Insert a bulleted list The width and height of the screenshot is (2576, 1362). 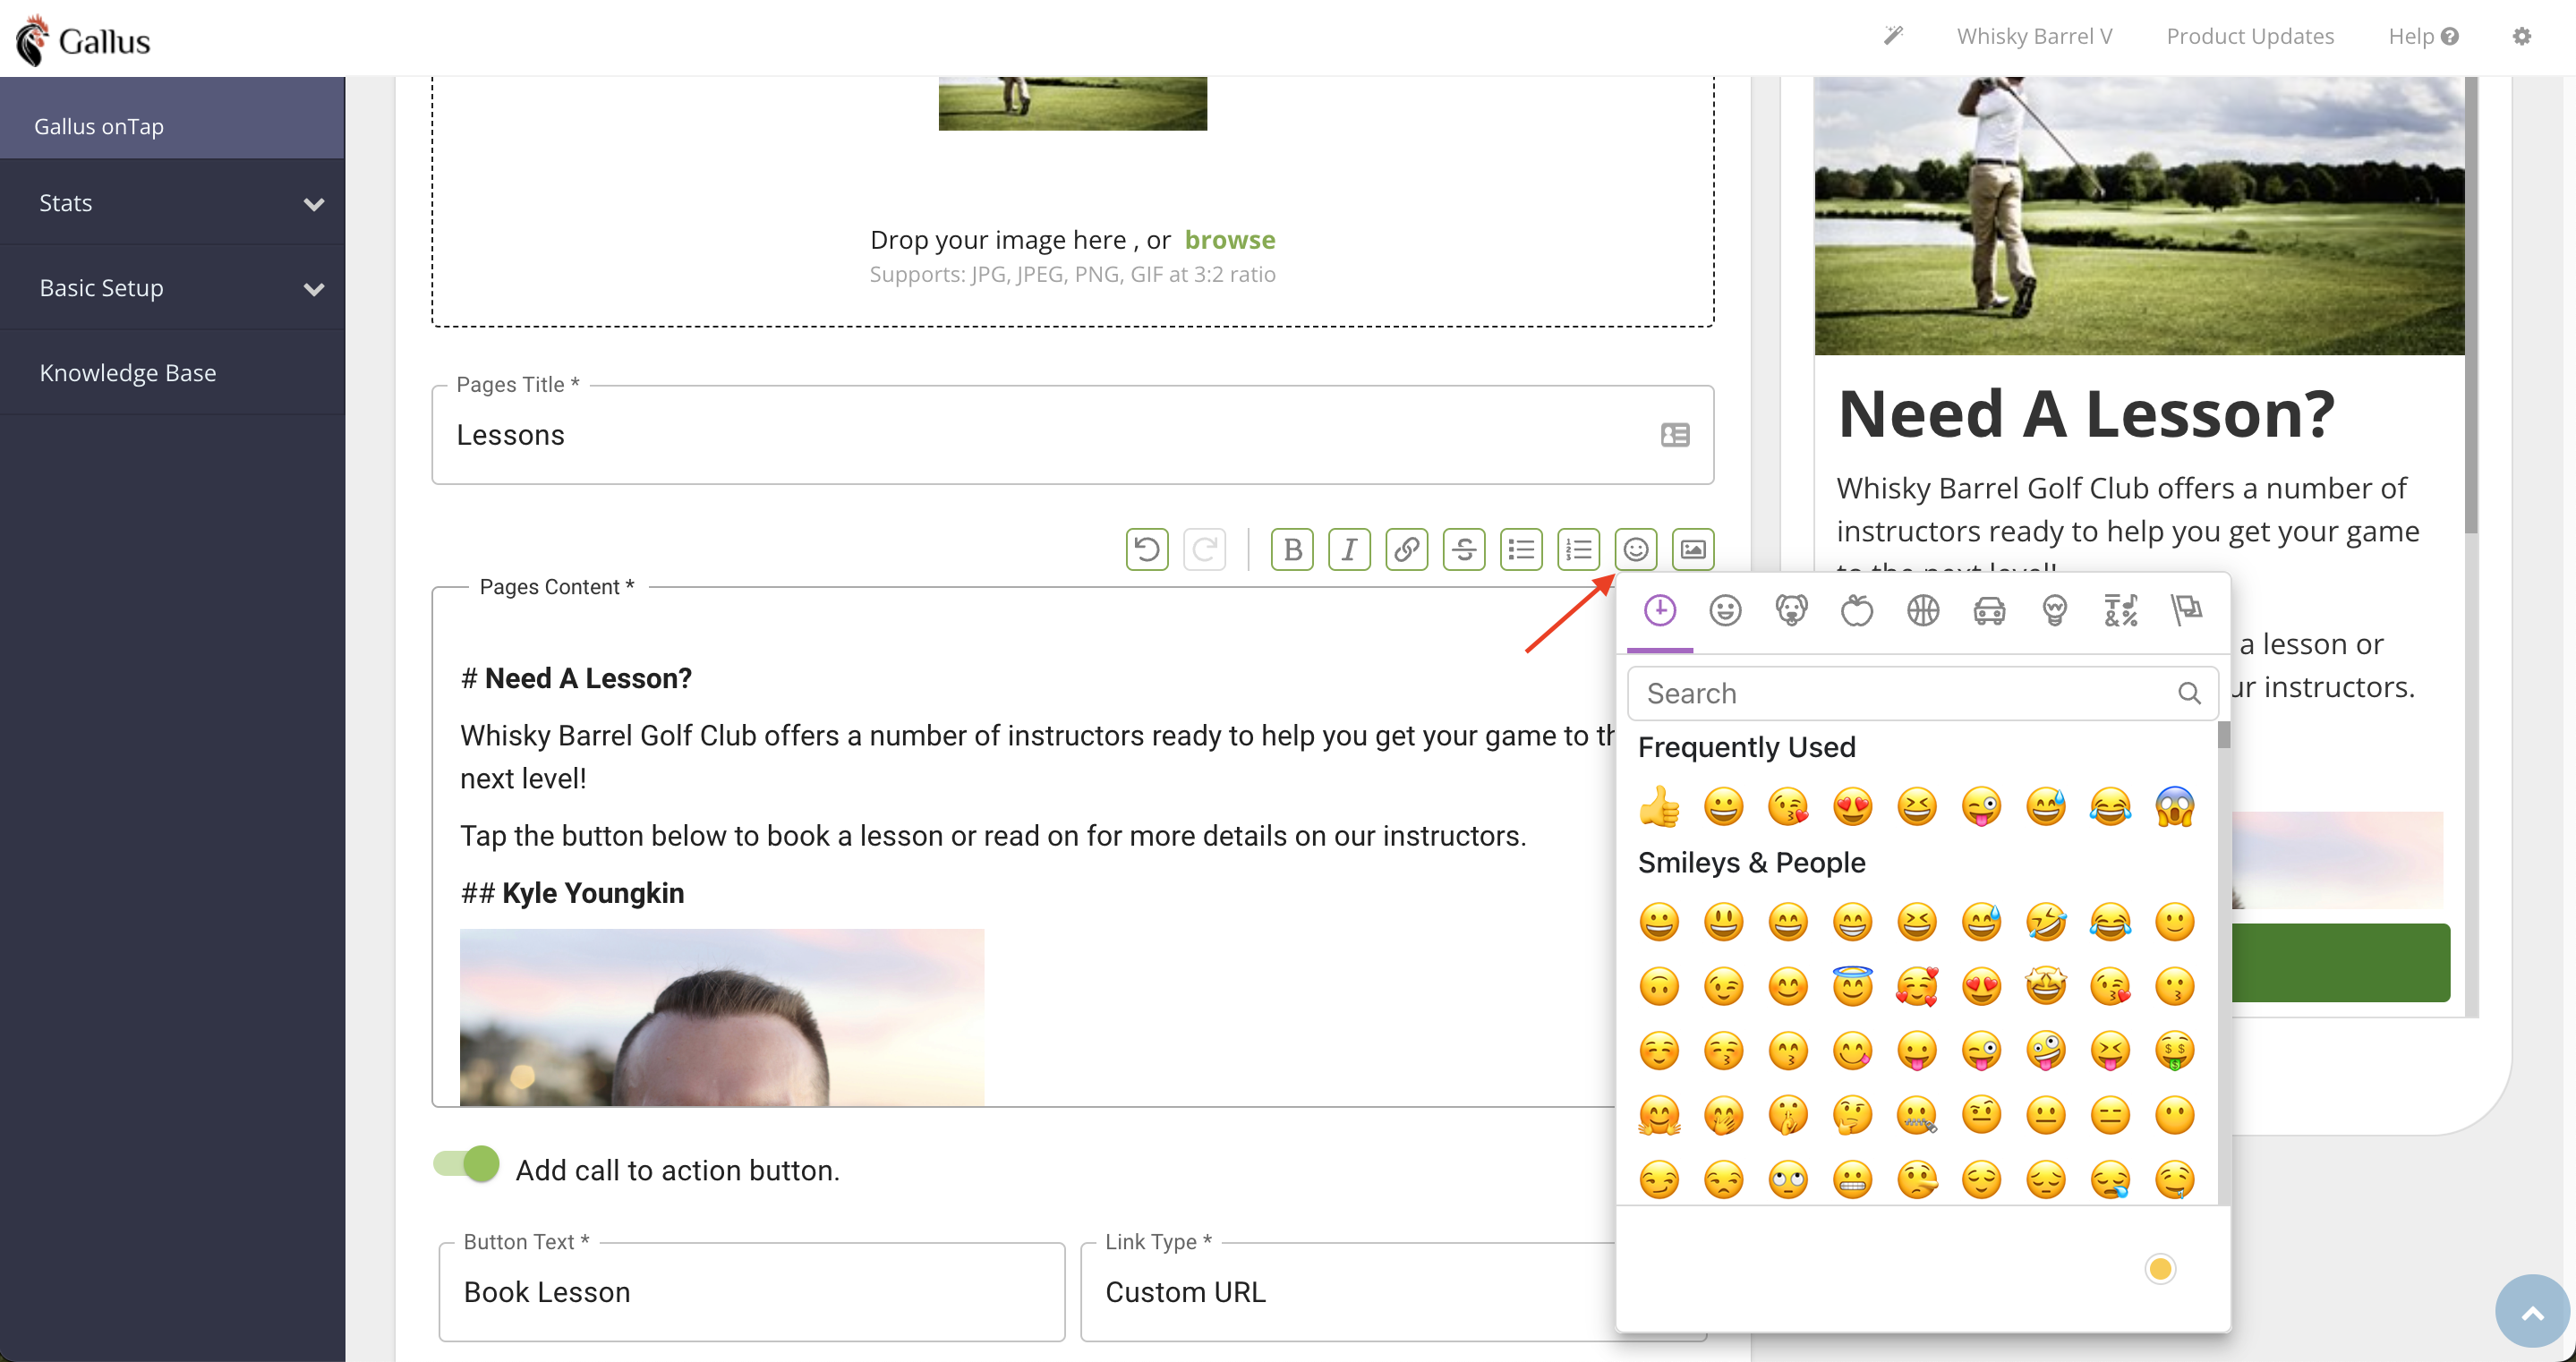1521,549
